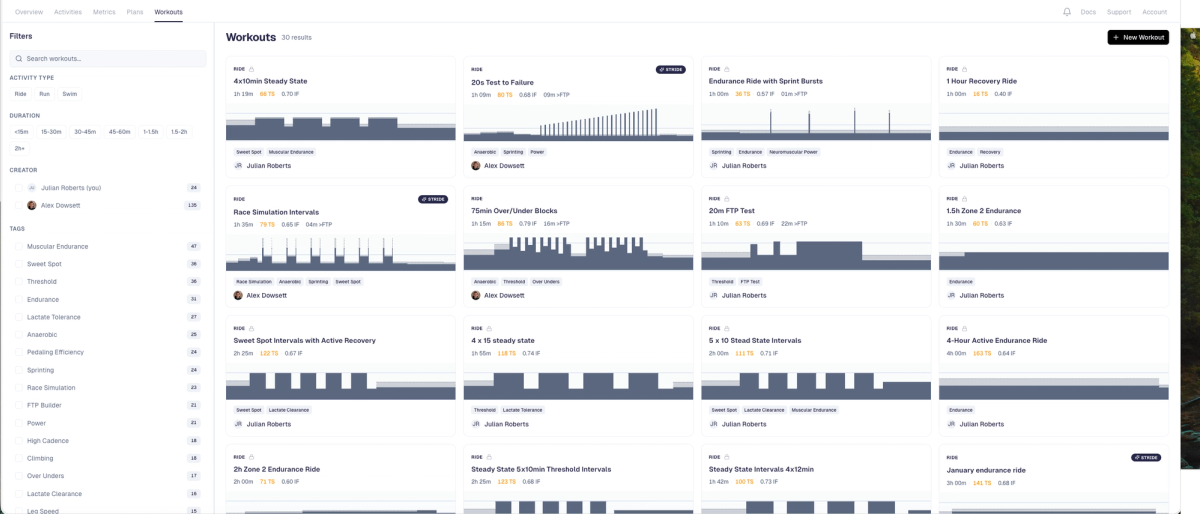Click Alex Dowsett's avatar in the Creator filter
The height and width of the screenshot is (514, 1200).
click(32, 205)
